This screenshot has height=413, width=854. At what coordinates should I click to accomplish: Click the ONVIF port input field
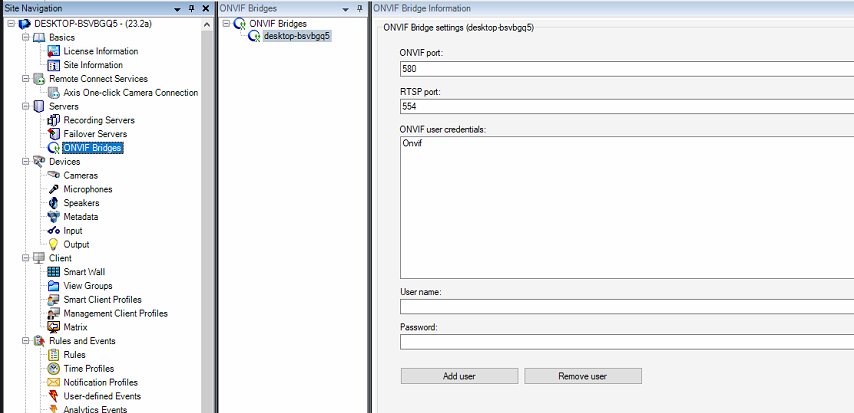tap(625, 72)
